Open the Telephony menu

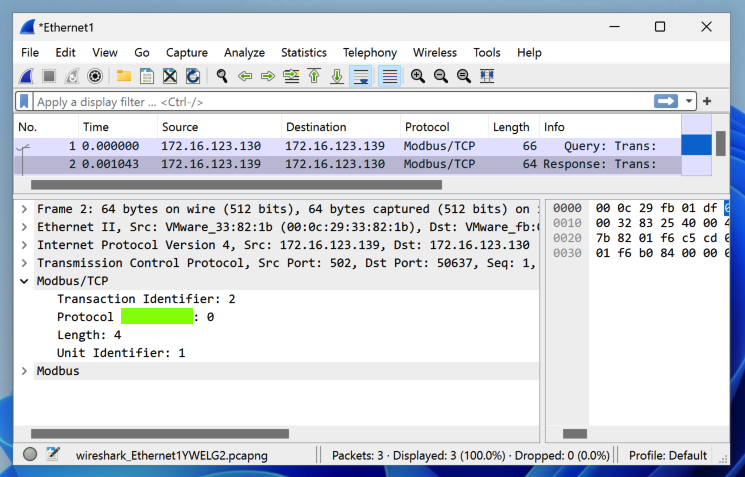pyautogui.click(x=370, y=53)
